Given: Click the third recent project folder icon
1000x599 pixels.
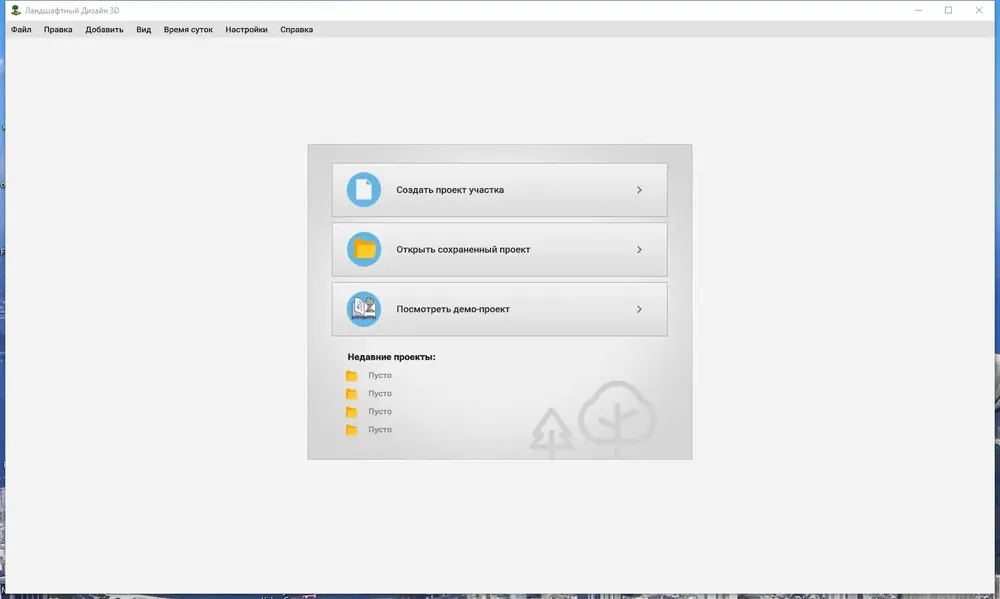Looking at the screenshot, I should [351, 411].
